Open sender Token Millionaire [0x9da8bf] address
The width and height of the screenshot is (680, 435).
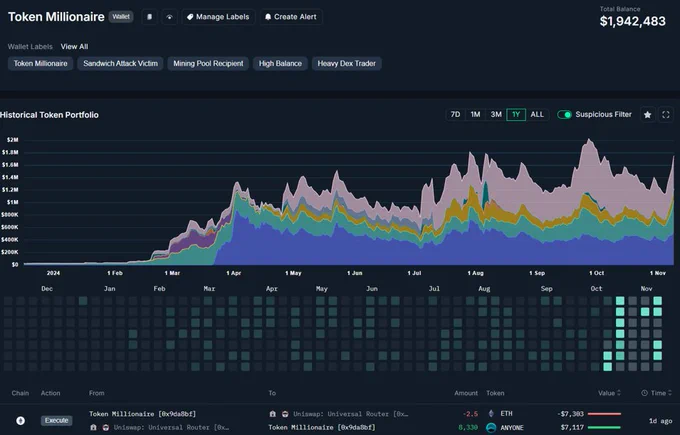point(142,414)
